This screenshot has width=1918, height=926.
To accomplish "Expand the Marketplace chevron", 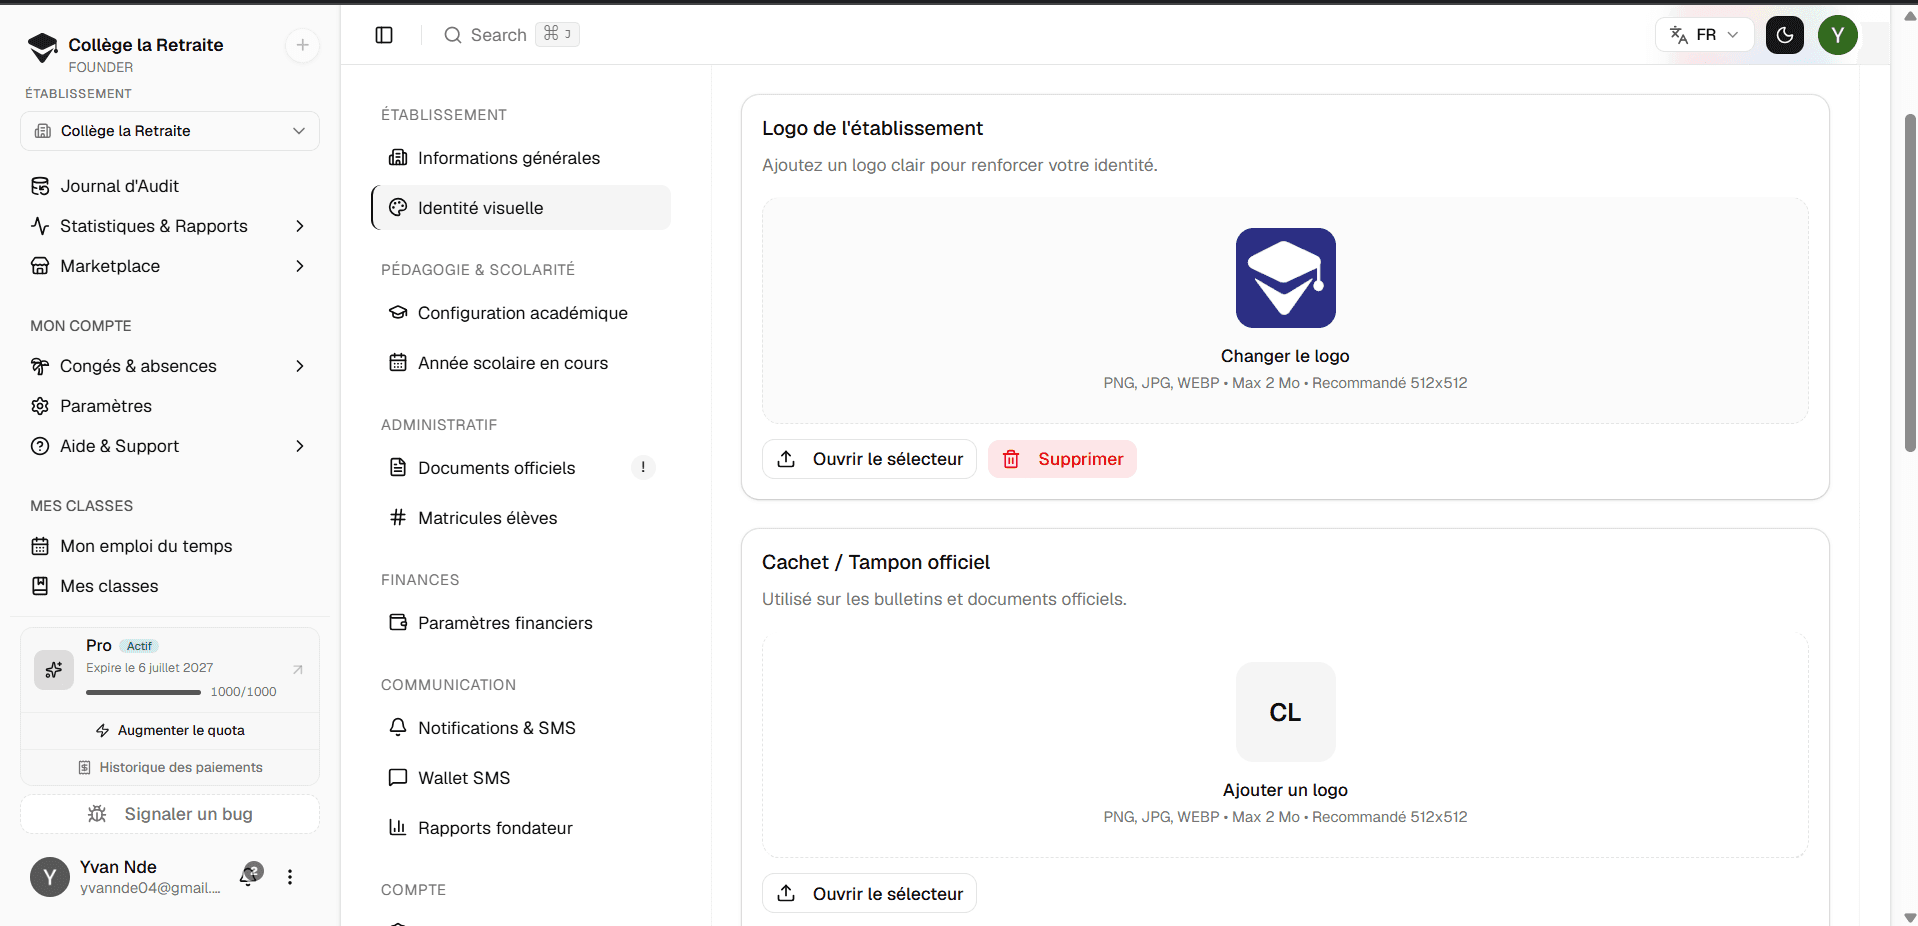I will tap(299, 266).
